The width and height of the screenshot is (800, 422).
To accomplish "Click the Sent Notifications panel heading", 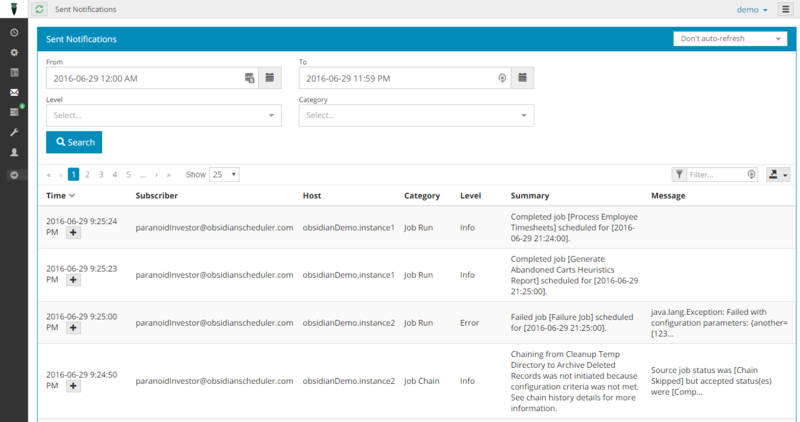I will click(x=81, y=39).
